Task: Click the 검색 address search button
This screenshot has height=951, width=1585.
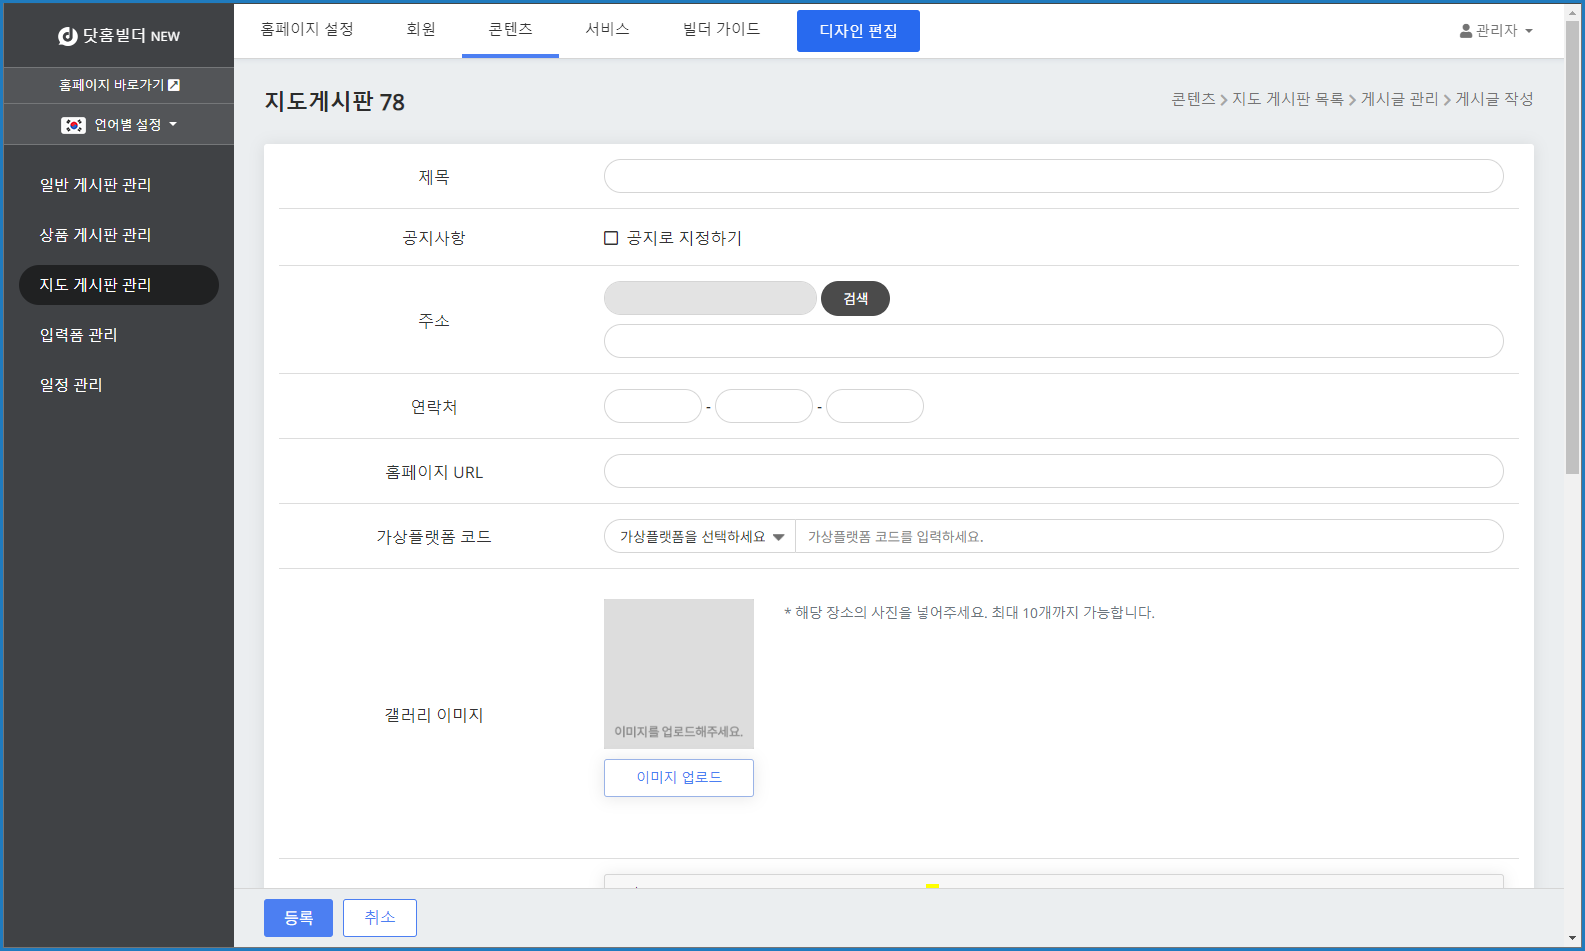Action: (x=855, y=299)
